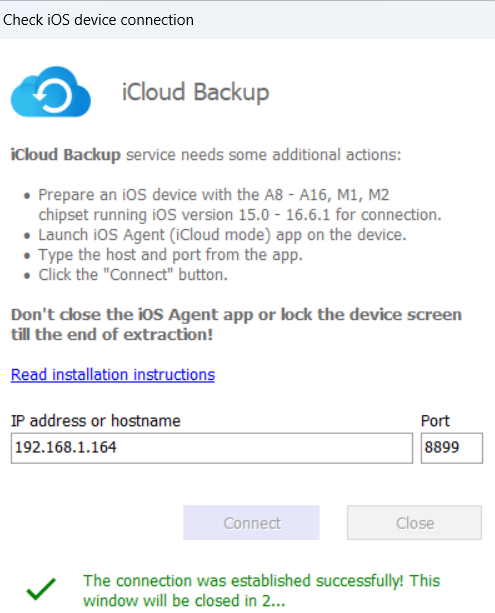The width and height of the screenshot is (495, 613).
Task: Click the bold iCloud Backup text in description
Action: pyautogui.click(x=66, y=155)
